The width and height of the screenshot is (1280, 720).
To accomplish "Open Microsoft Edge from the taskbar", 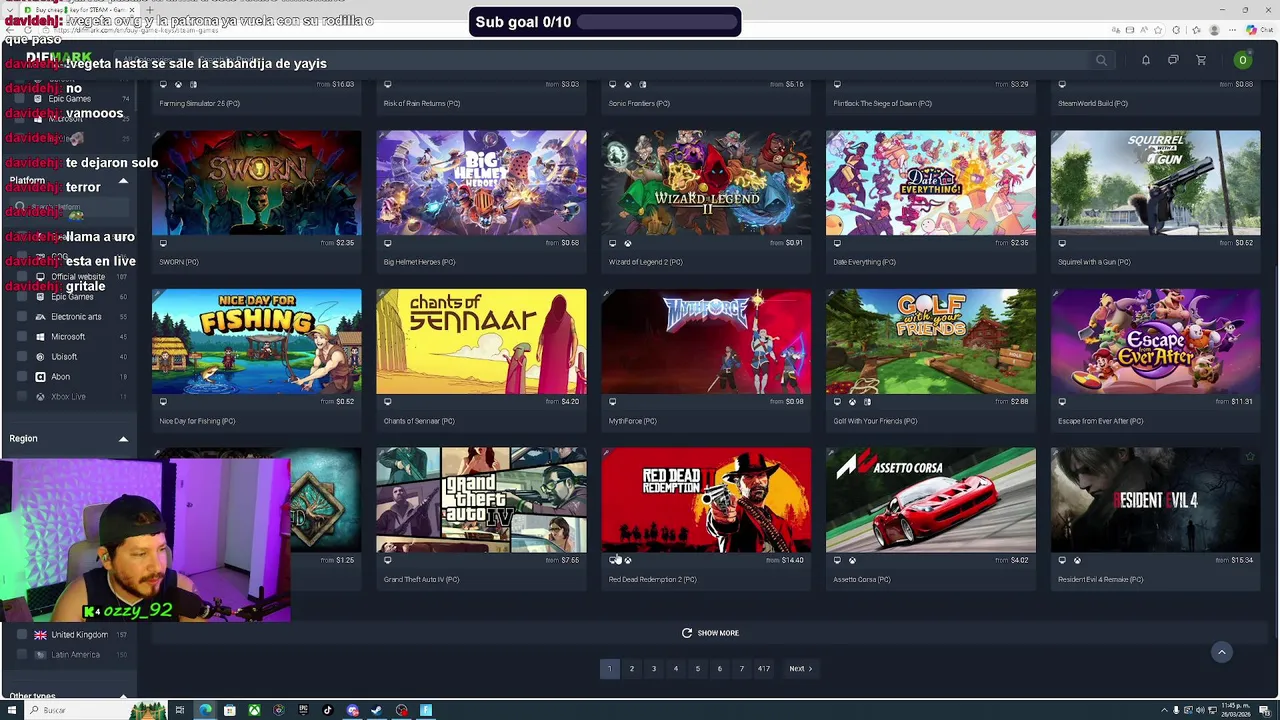I will [205, 711].
